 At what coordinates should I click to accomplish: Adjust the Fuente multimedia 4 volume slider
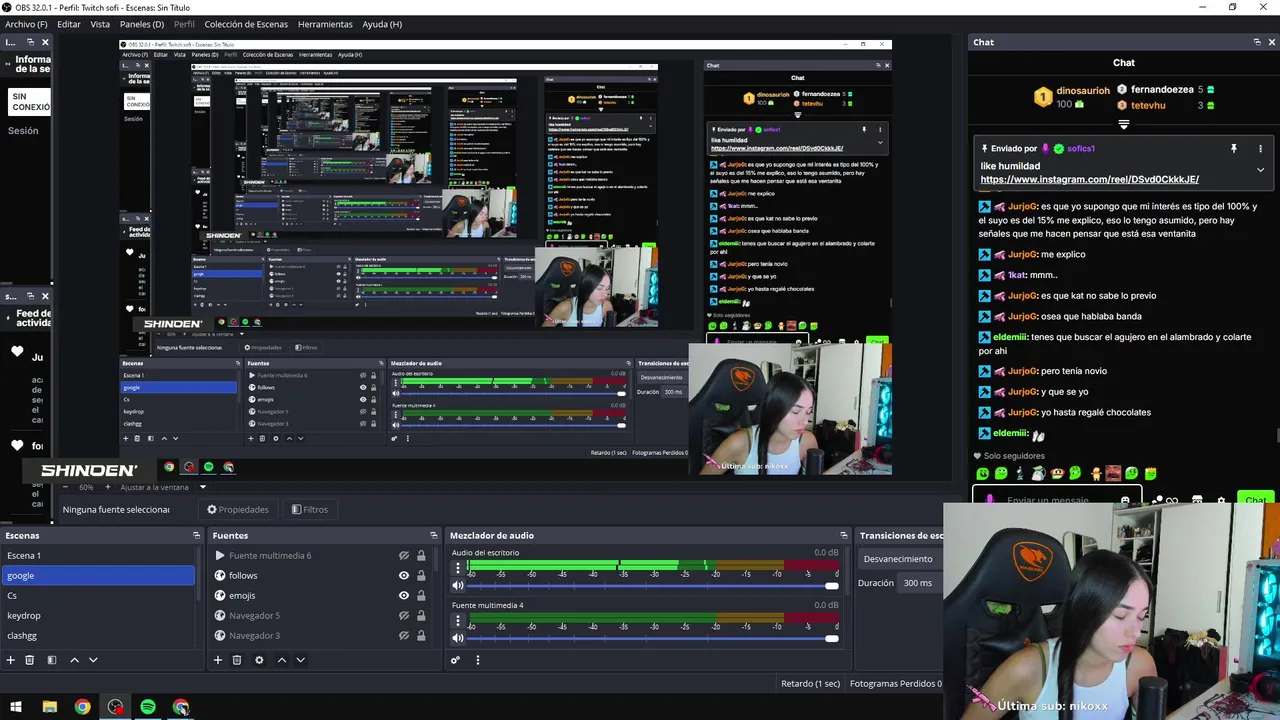(653, 638)
